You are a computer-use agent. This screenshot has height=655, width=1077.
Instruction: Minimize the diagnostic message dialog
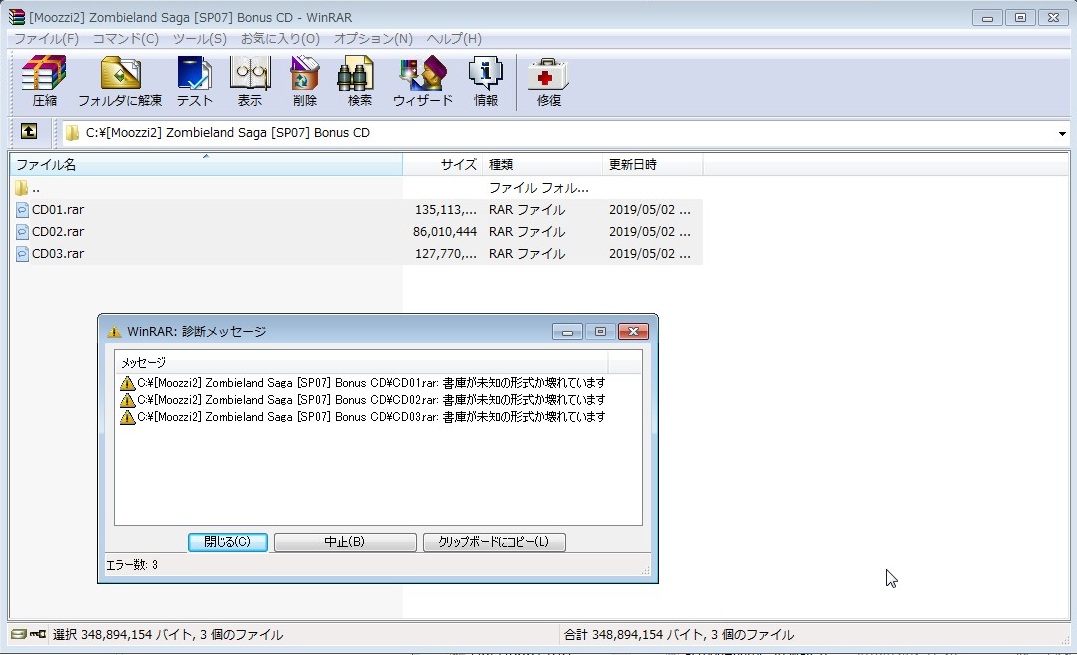[567, 332]
